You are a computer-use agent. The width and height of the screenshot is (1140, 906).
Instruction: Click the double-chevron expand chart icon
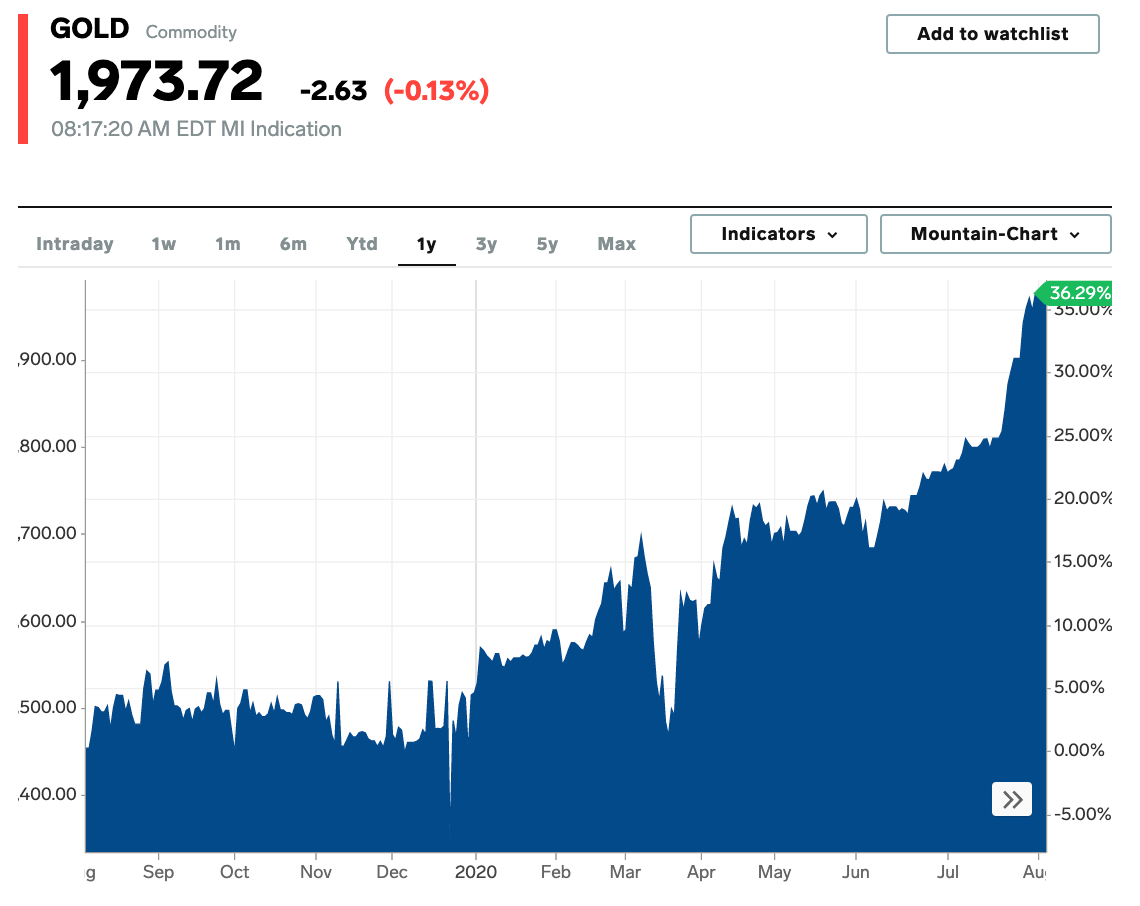(x=1011, y=799)
